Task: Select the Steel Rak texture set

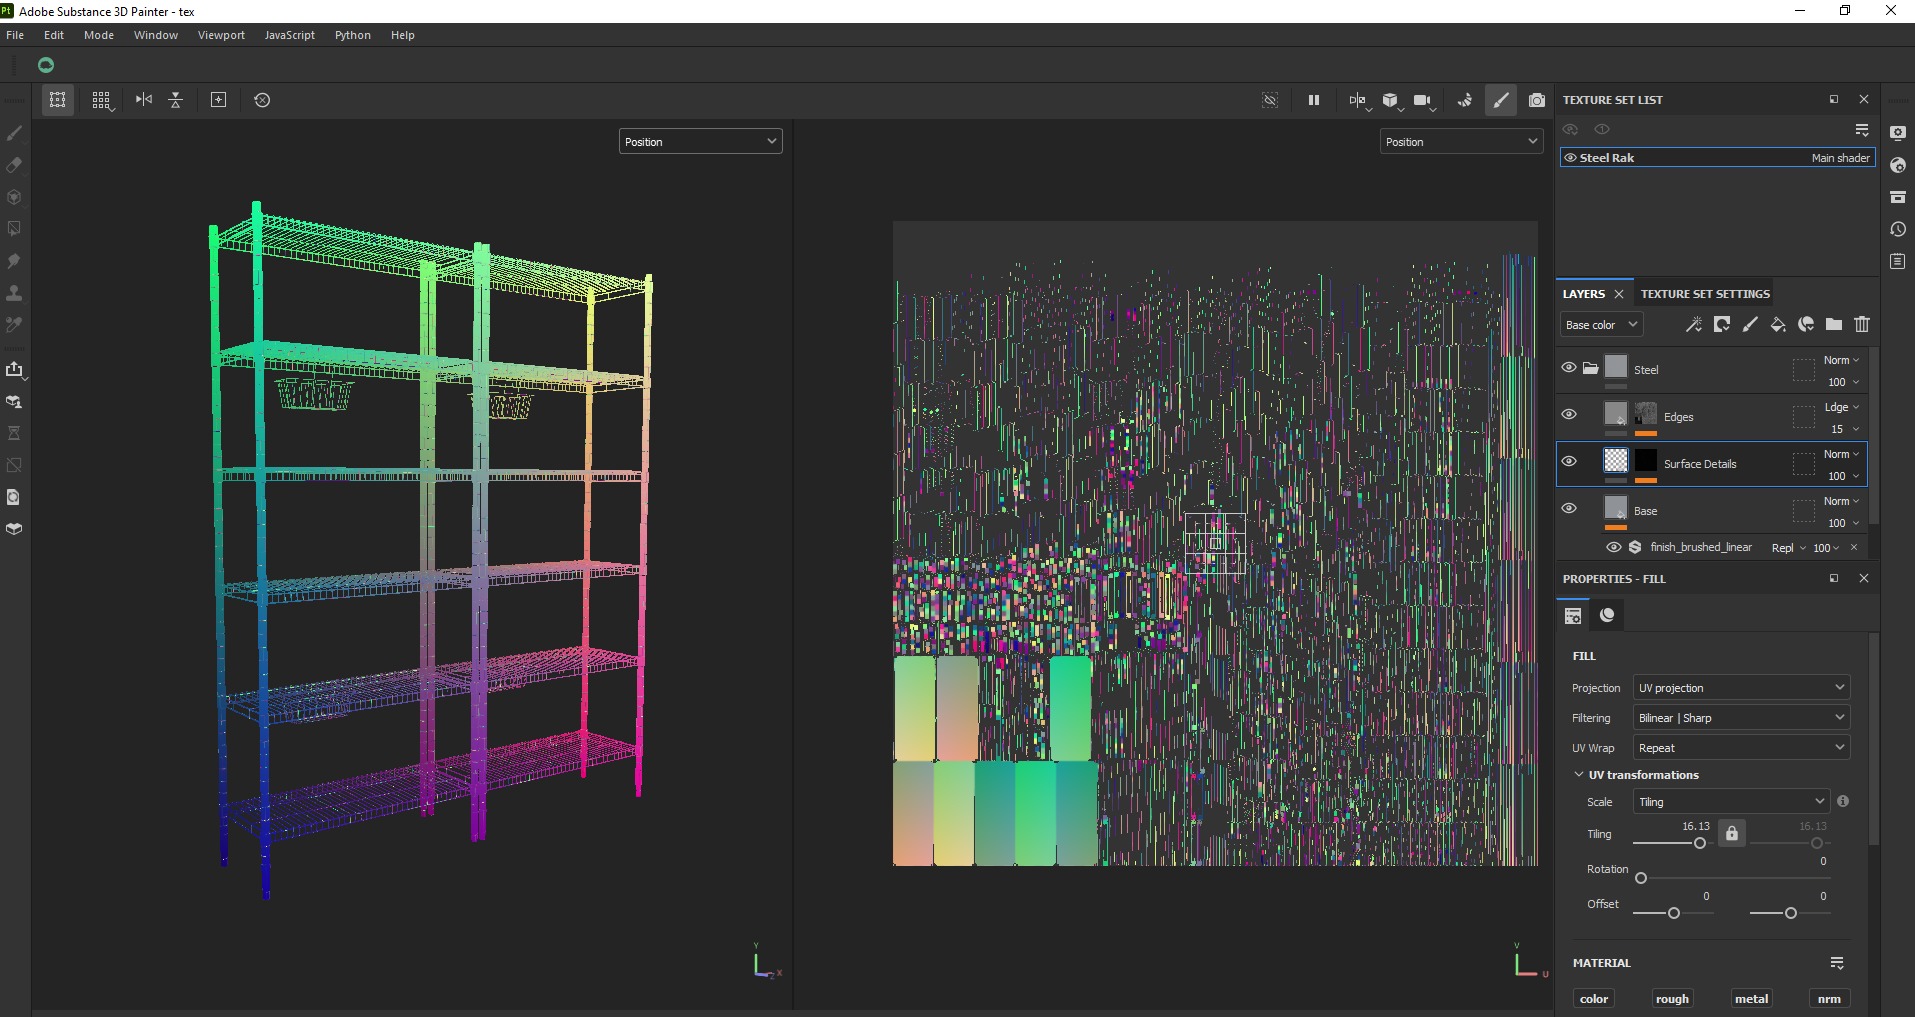Action: coord(1717,158)
